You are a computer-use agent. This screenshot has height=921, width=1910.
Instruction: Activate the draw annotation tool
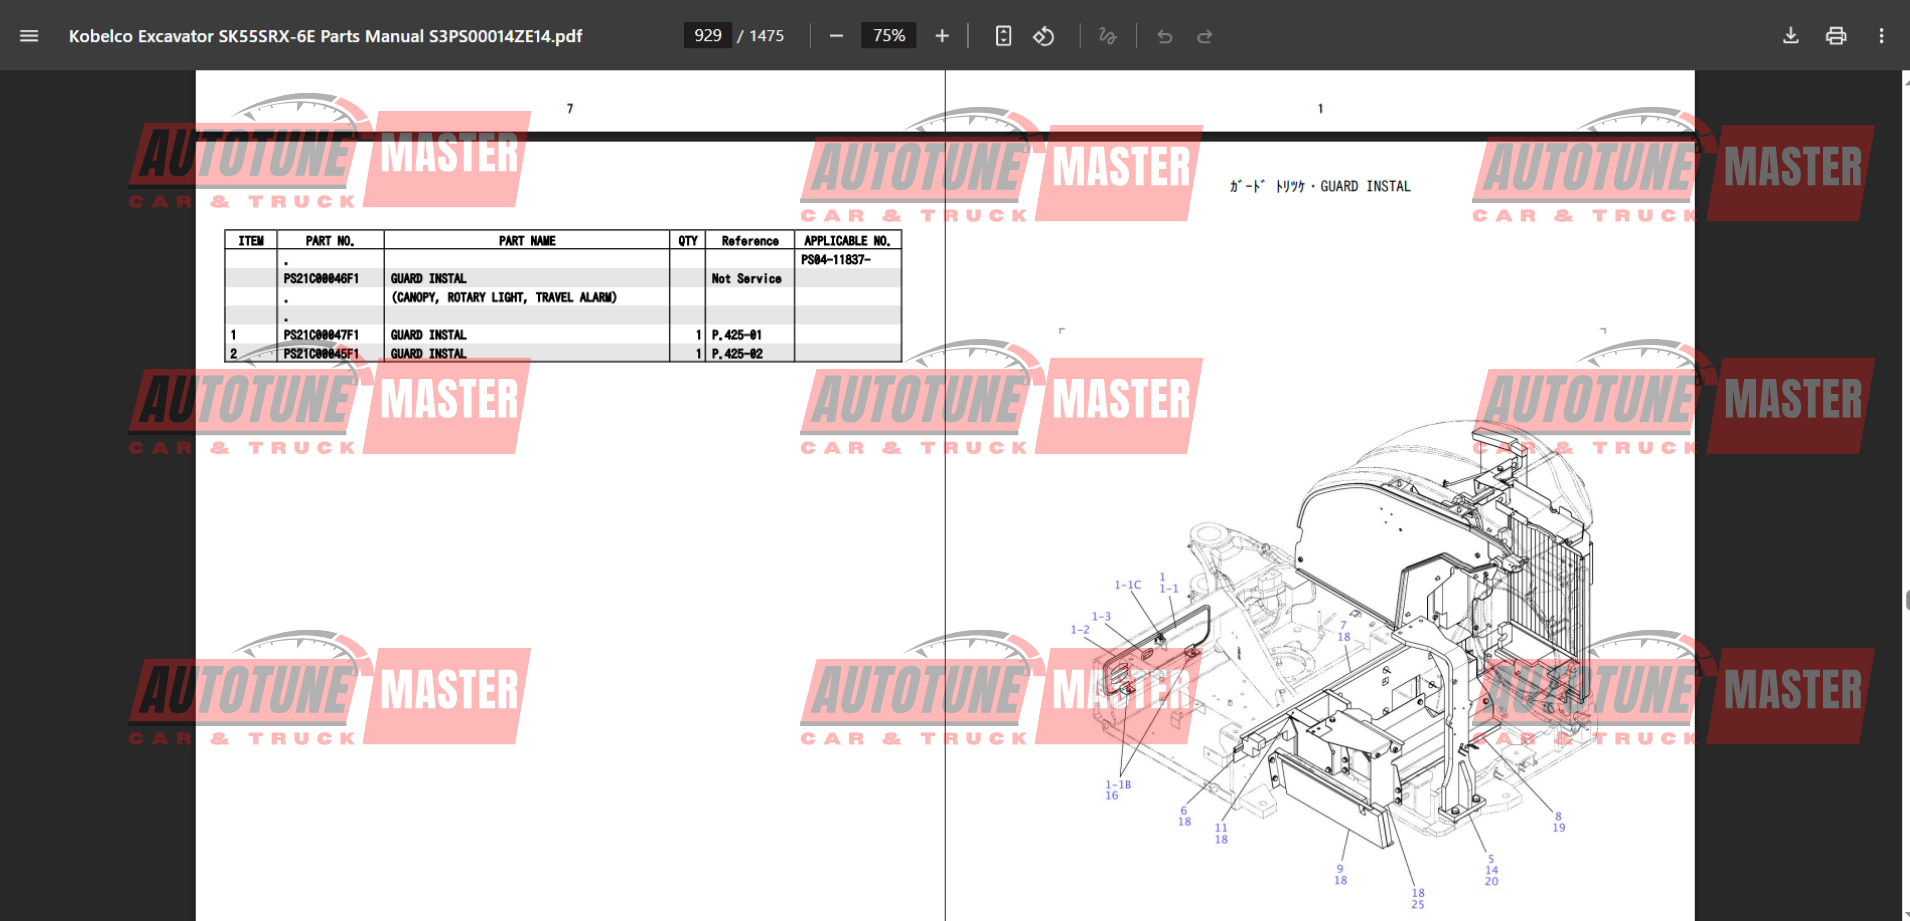pyautogui.click(x=1107, y=36)
